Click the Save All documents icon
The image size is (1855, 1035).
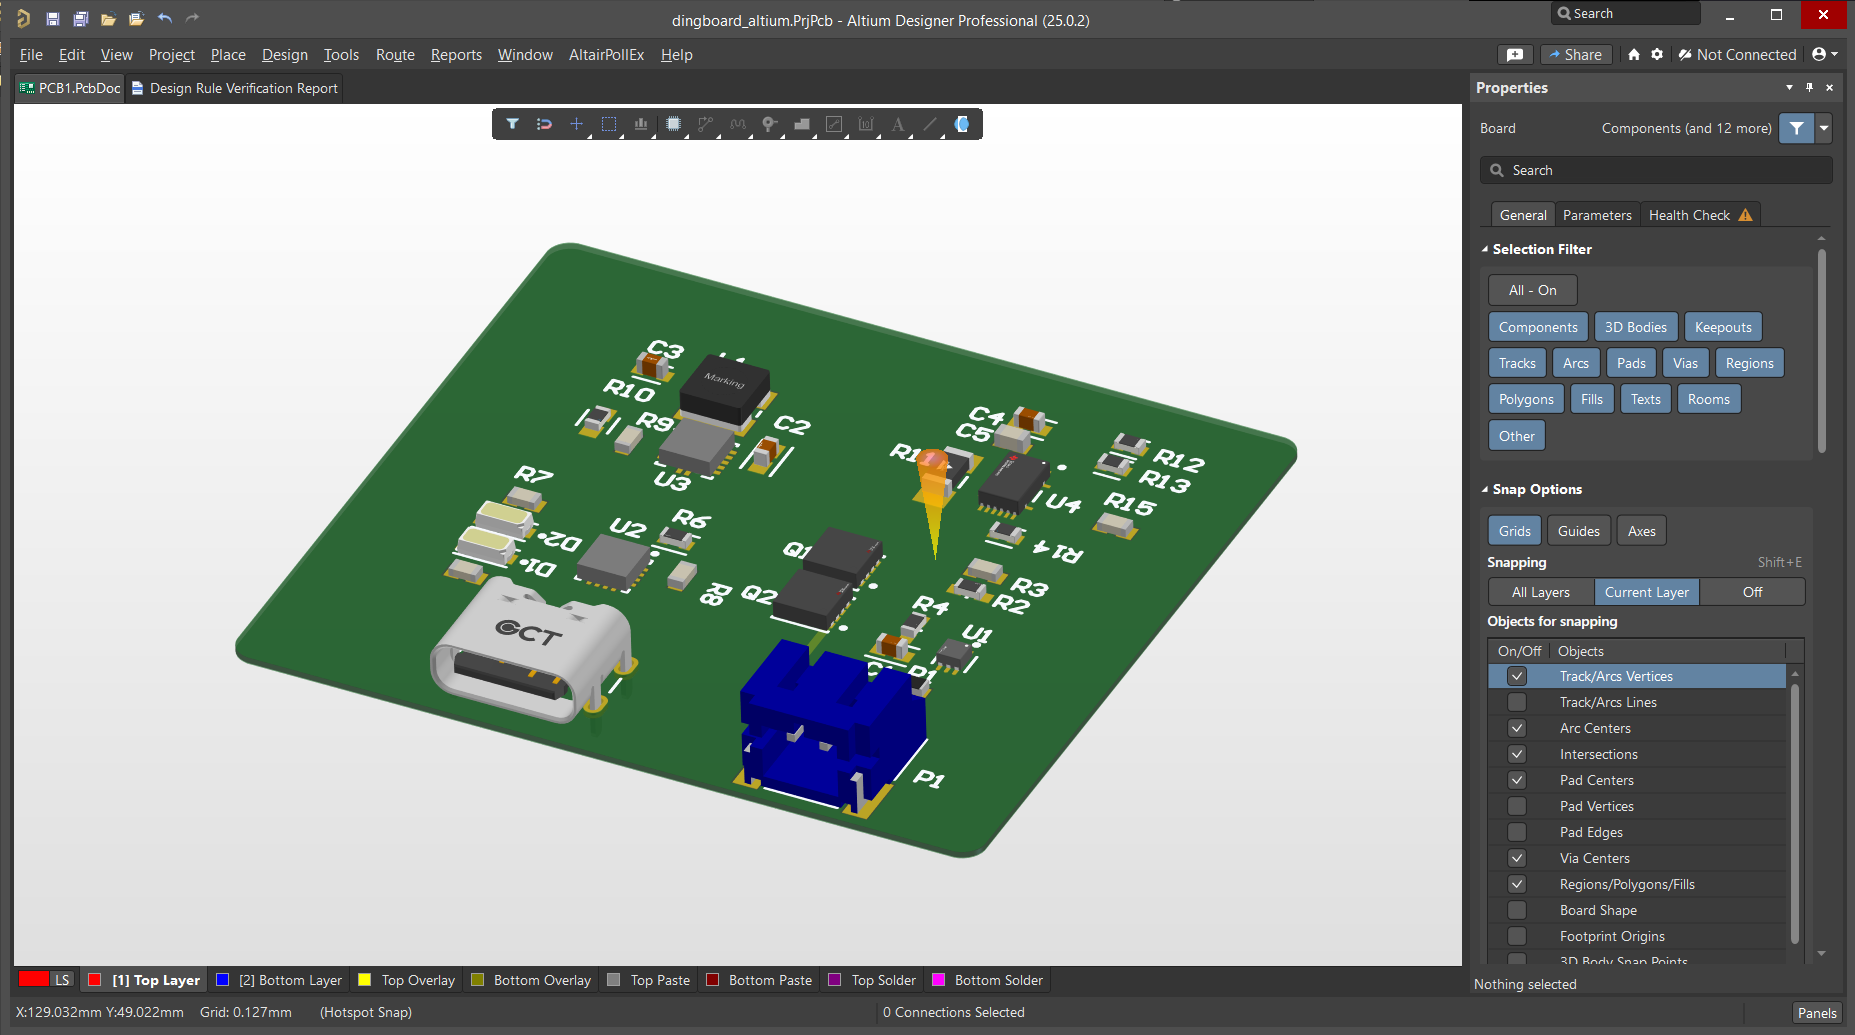(81, 19)
